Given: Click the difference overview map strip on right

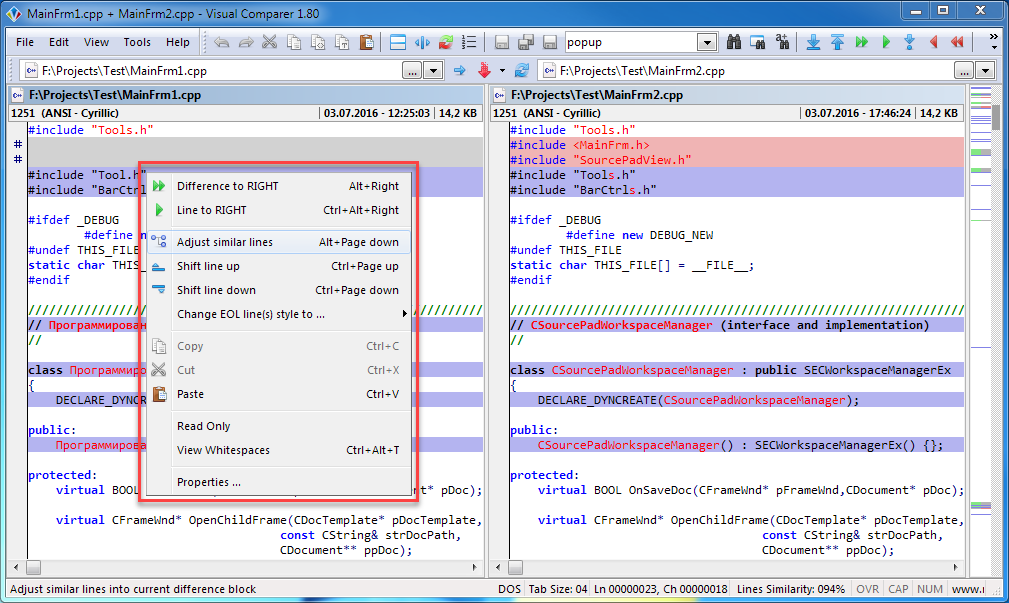Looking at the screenshot, I should pos(980,300).
